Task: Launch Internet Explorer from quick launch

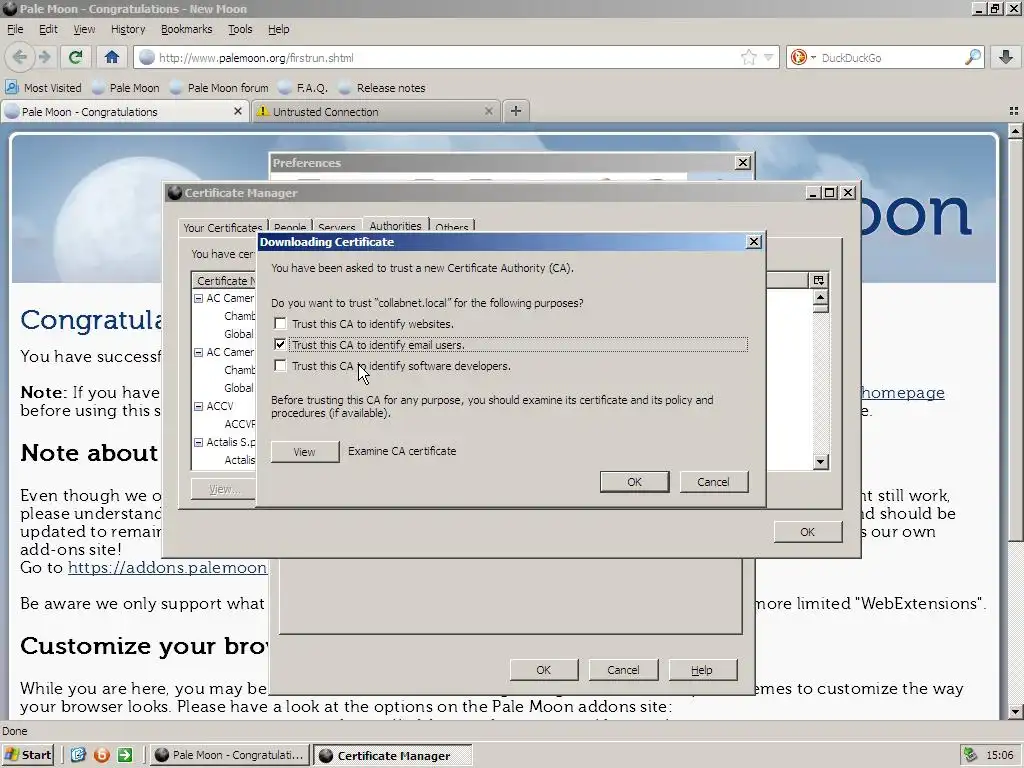Action: tap(78, 755)
